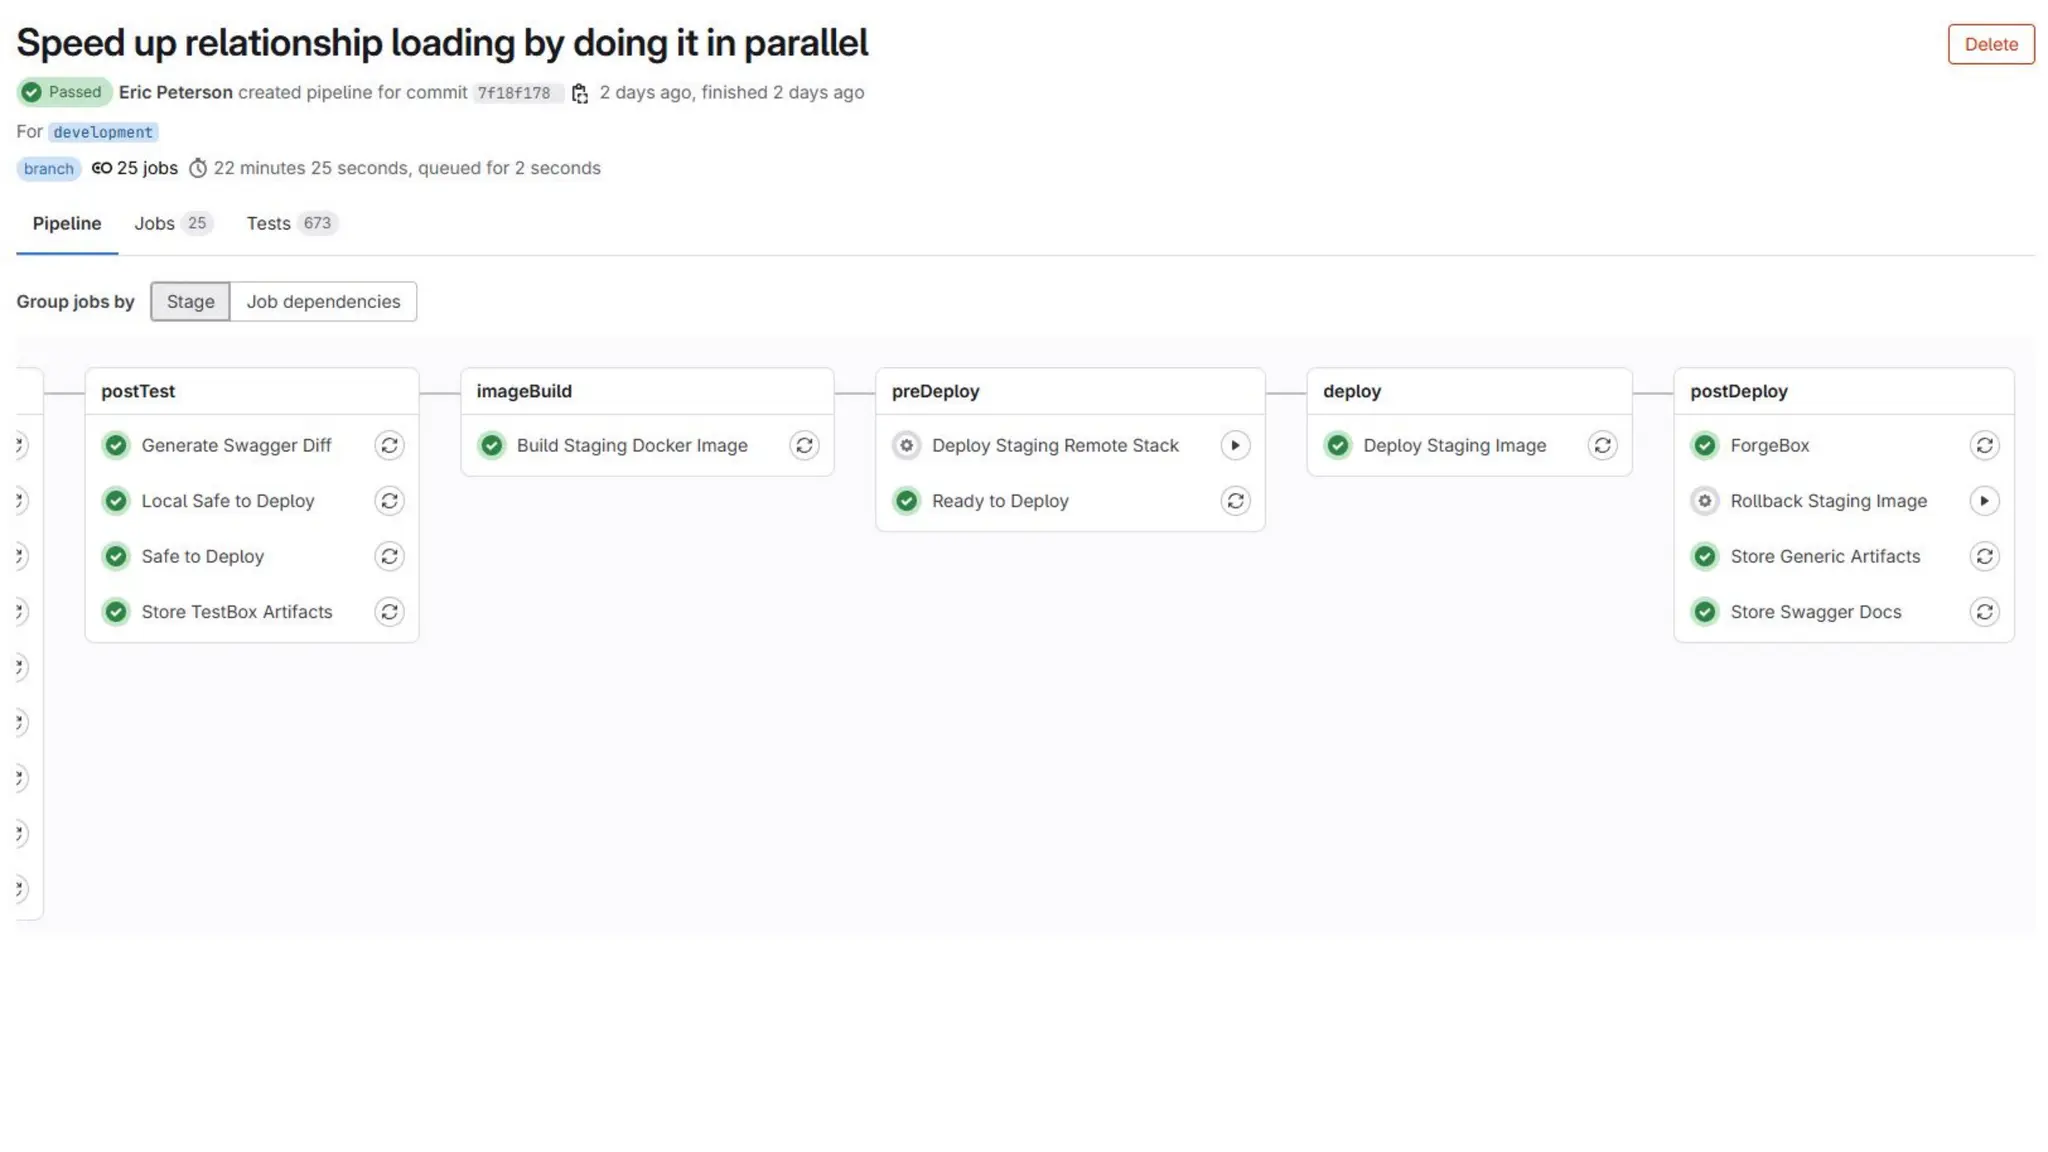
Task: Retry the Build Staging Docker Image job
Action: click(804, 445)
